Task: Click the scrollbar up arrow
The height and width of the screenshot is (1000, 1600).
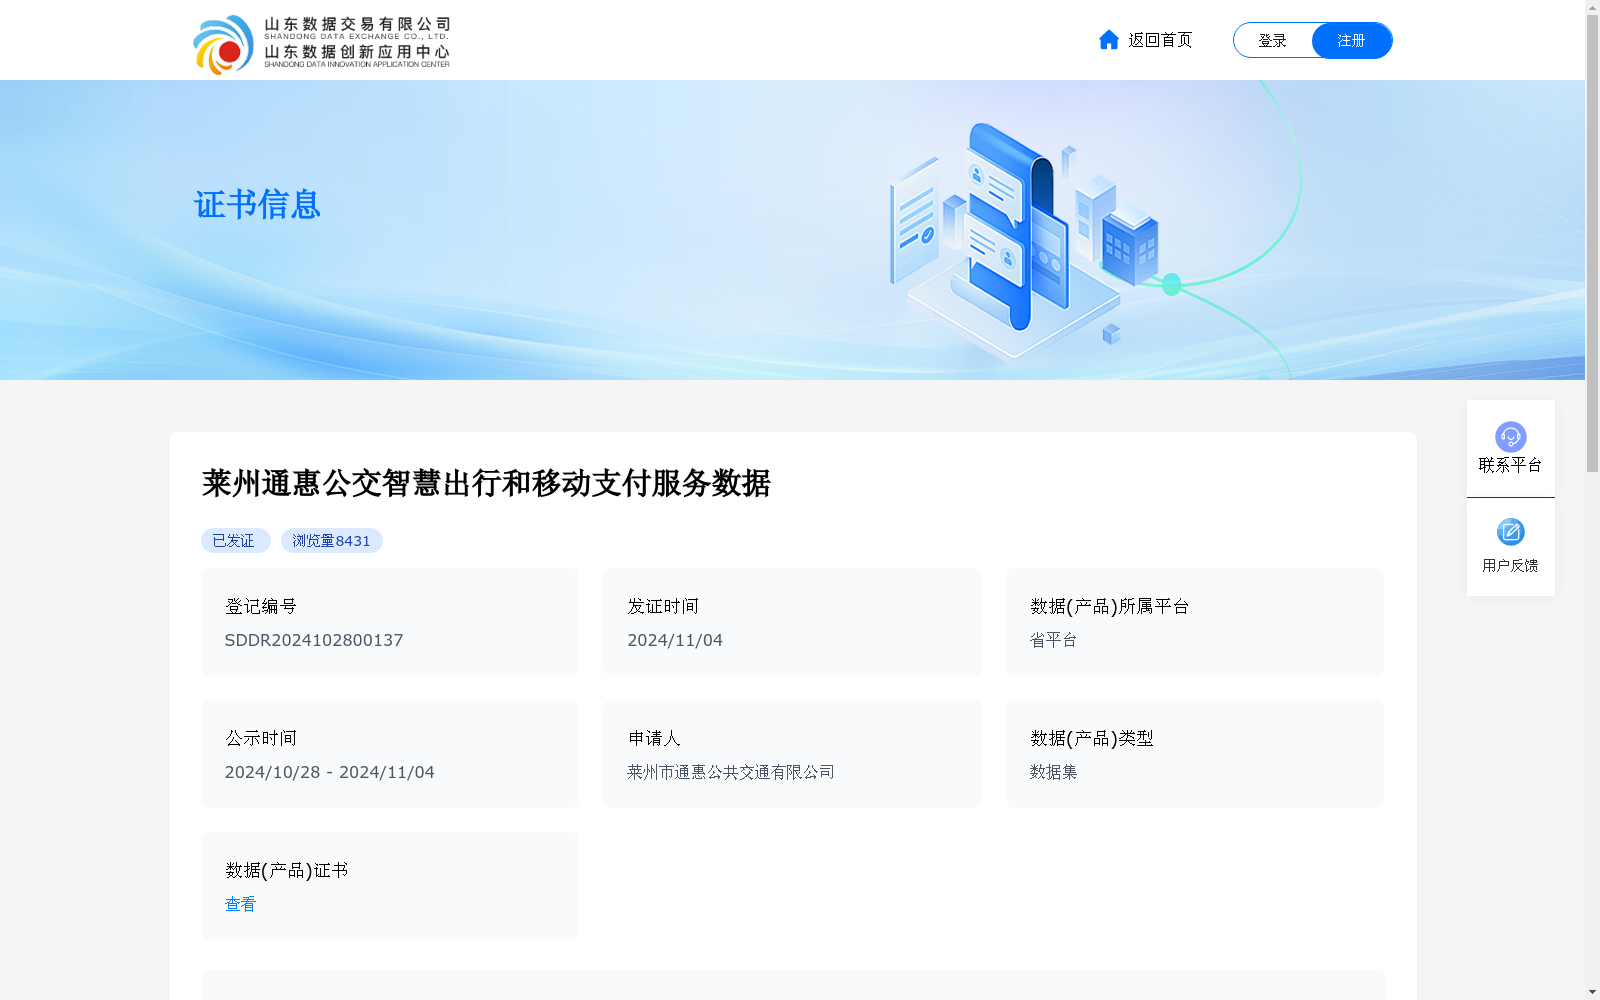Action: coord(1592,7)
